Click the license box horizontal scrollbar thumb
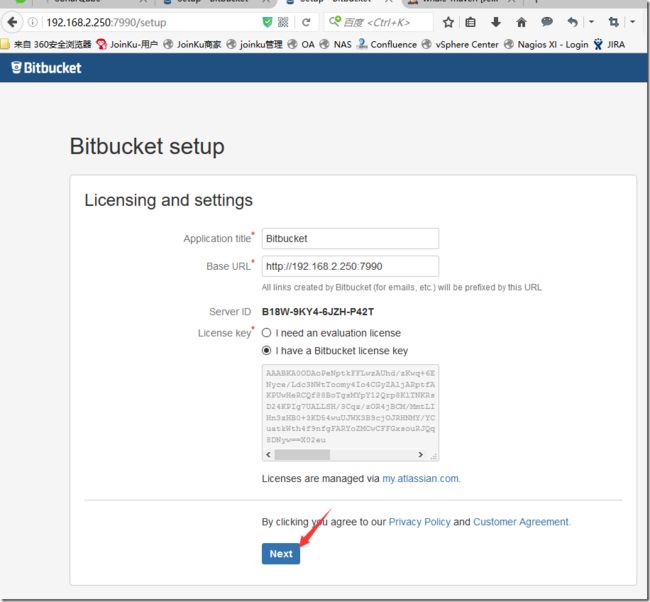The height and width of the screenshot is (602, 650). pyautogui.click(x=302, y=455)
